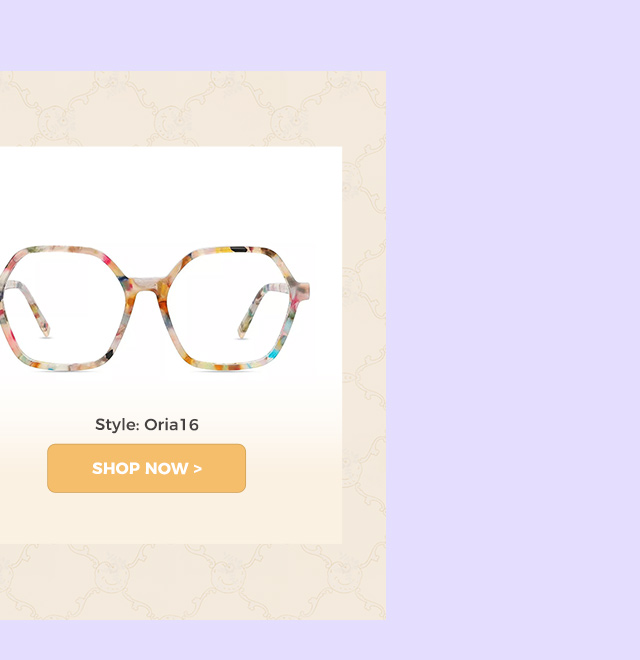Click the word NOW on the orange button

166,468
